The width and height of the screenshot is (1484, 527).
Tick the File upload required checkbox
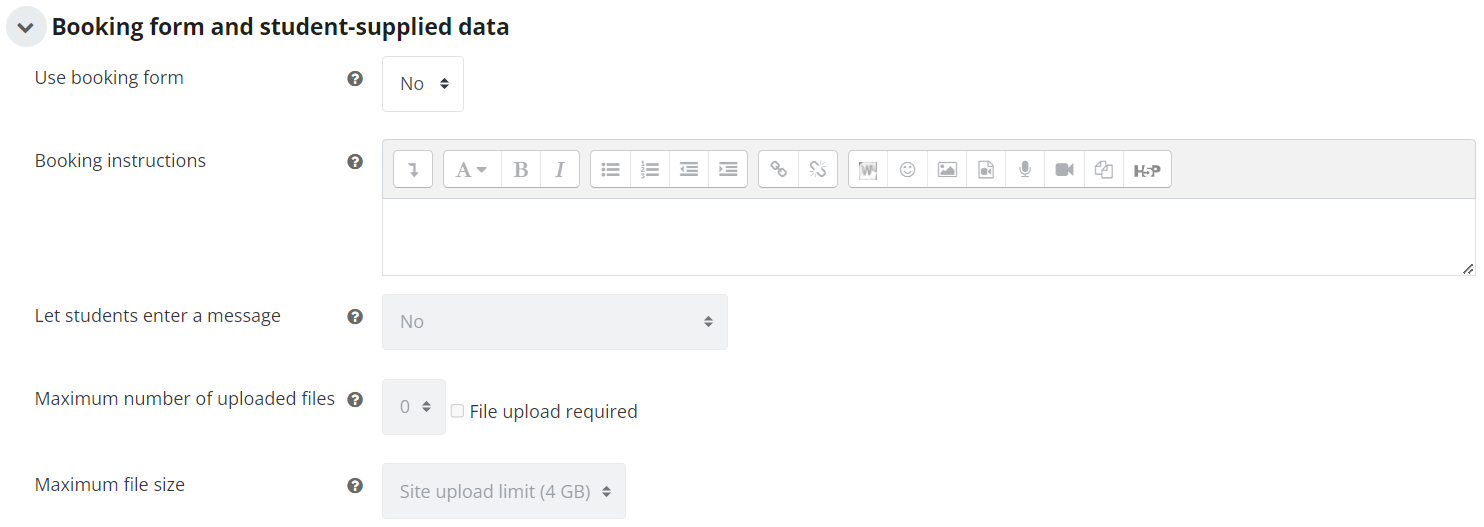point(457,411)
